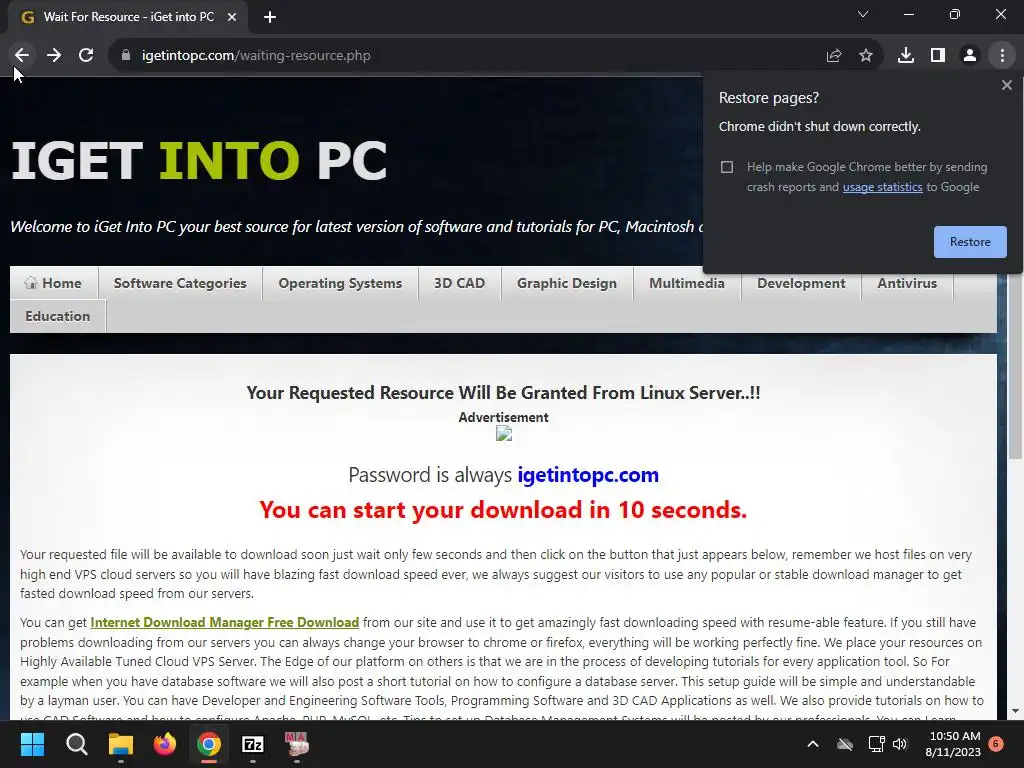The width and height of the screenshot is (1024, 768).
Task: Open a new tab with the plus button
Action: [270, 17]
